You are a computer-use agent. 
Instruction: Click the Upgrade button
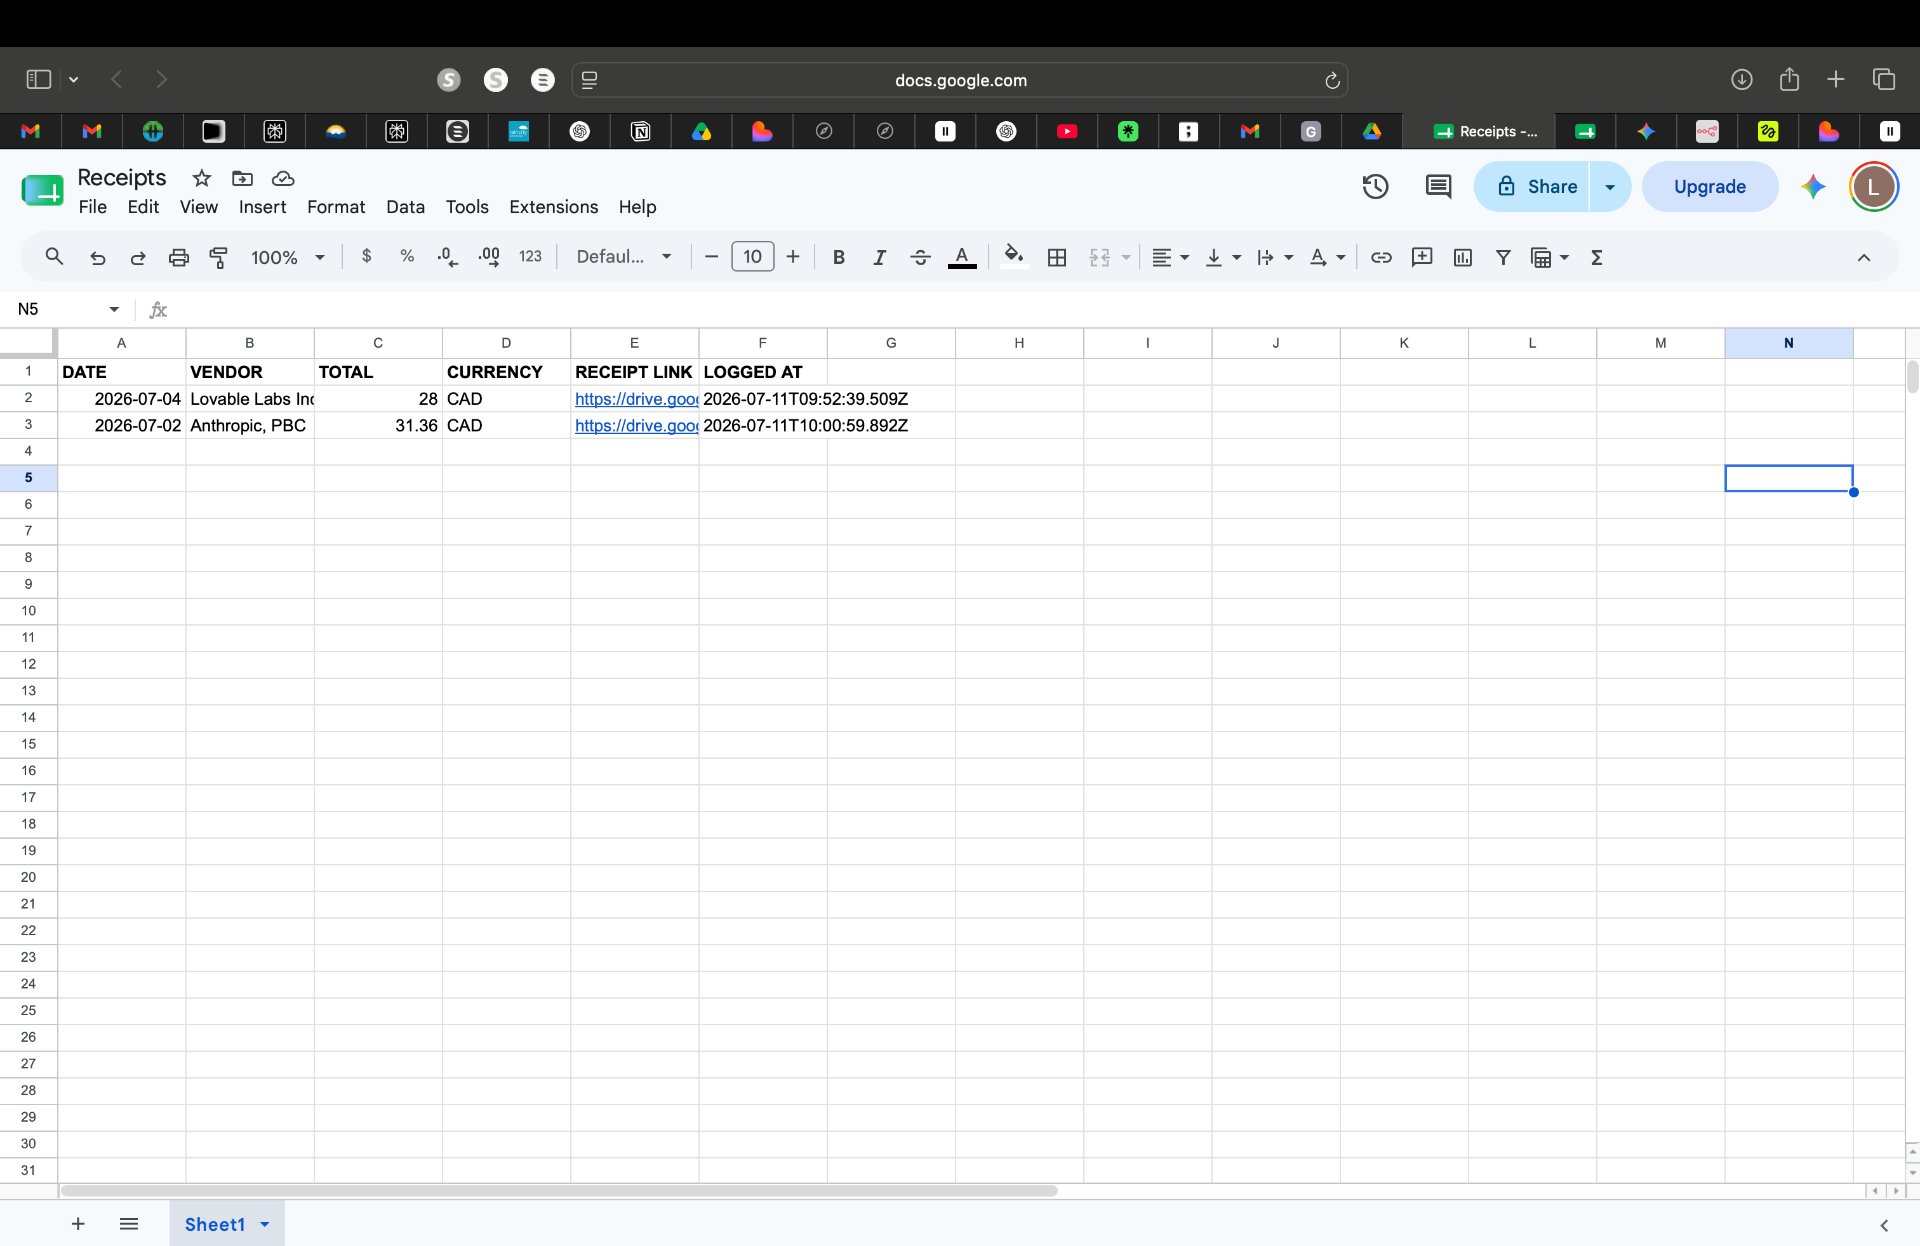coord(1710,186)
